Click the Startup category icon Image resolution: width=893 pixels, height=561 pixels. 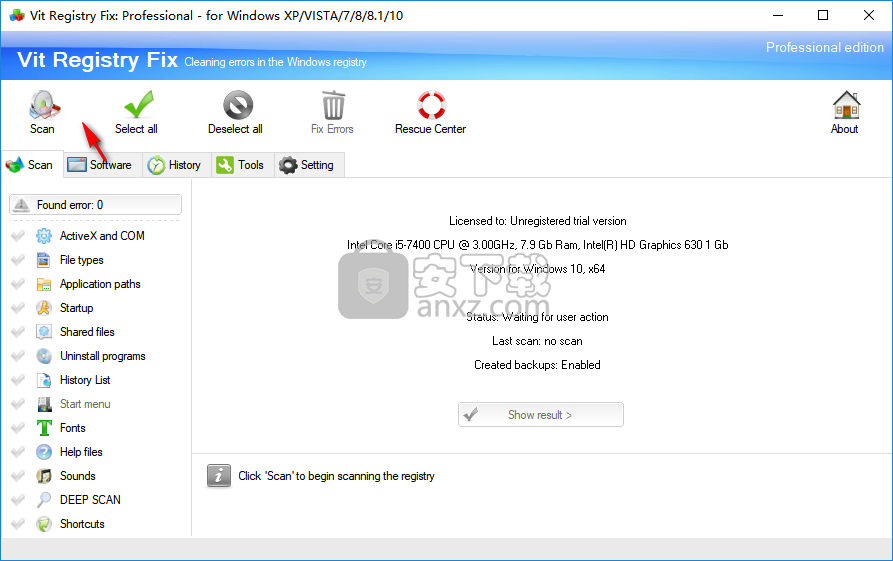[x=44, y=308]
